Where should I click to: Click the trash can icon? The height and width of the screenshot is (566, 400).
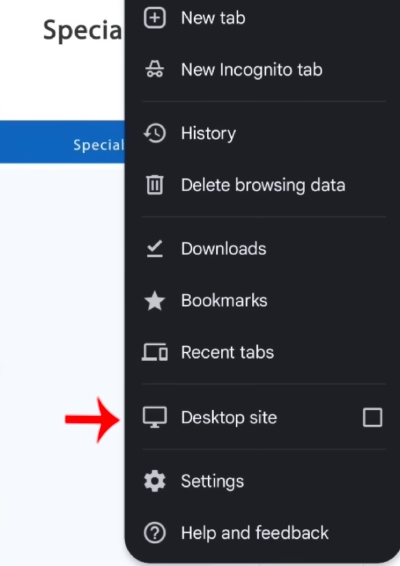pyautogui.click(x=155, y=185)
